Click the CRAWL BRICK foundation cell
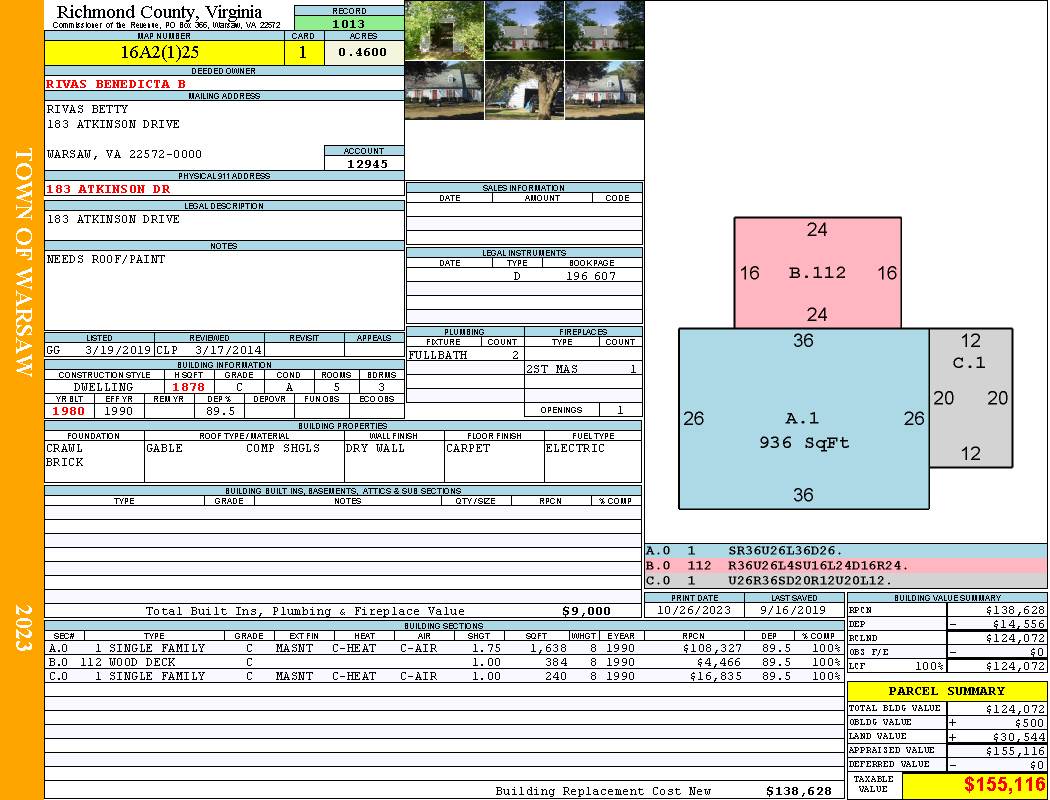1050x800 pixels. point(94,461)
